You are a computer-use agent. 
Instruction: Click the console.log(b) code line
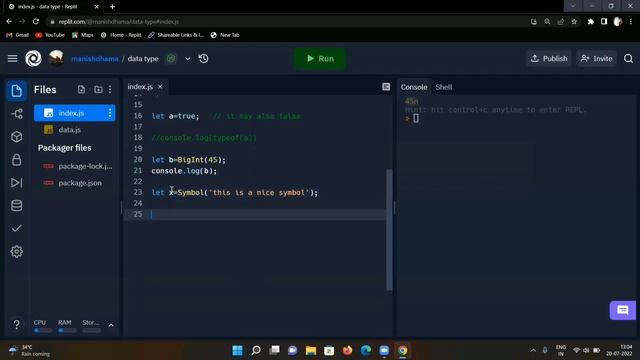[x=184, y=171]
